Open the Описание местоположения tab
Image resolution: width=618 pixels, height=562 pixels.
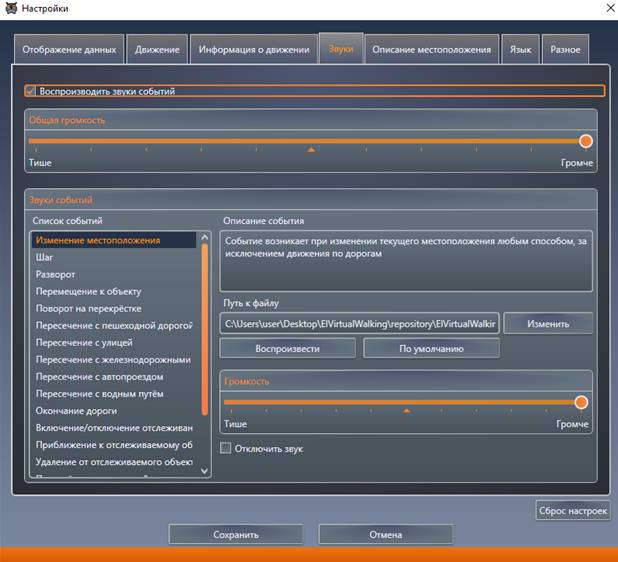coord(432,49)
